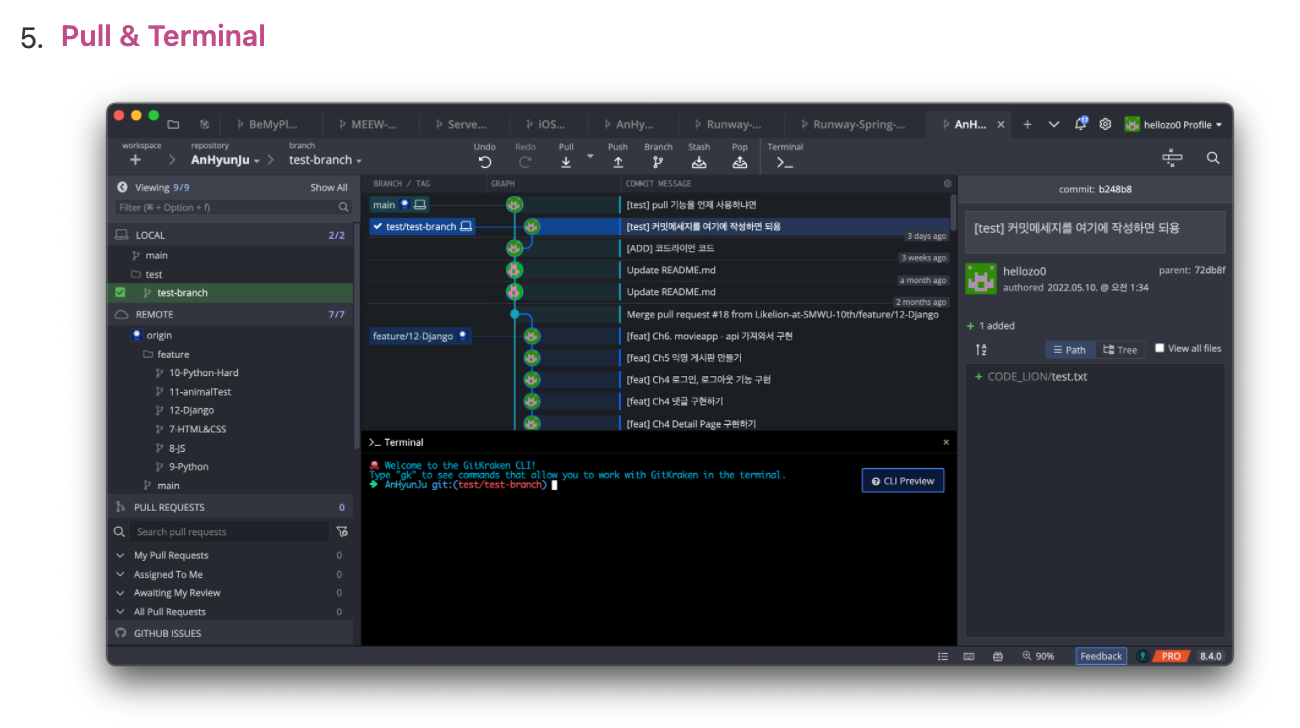Click the zoom 90% status bar item
This screenshot has width=1300, height=728.
click(x=1038, y=656)
